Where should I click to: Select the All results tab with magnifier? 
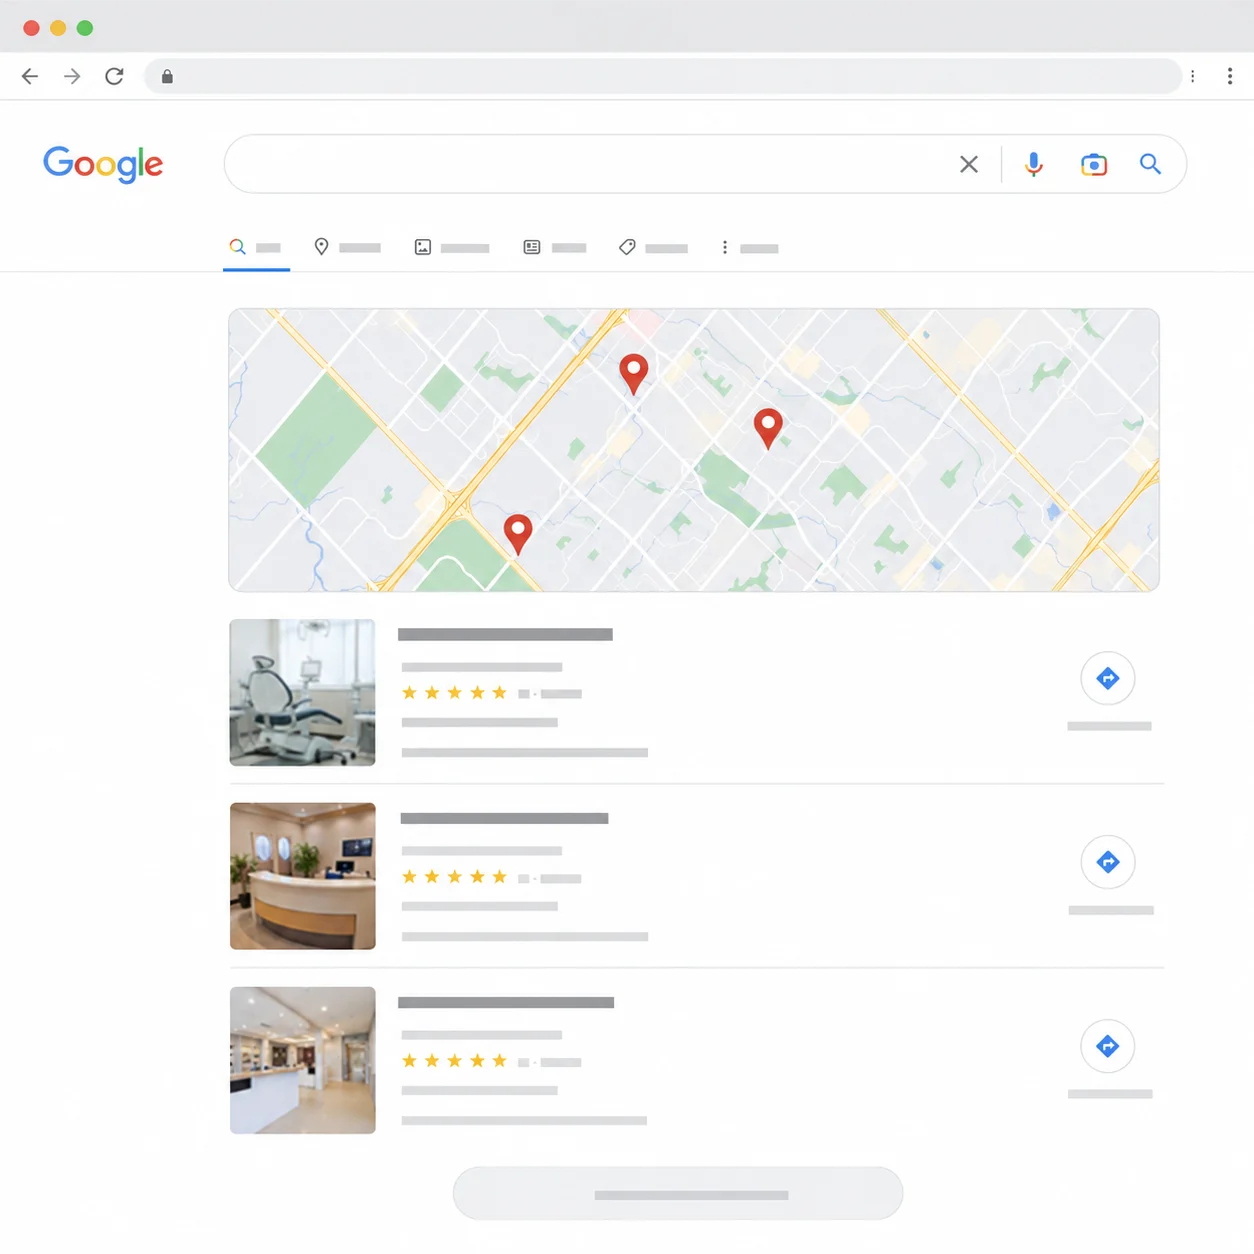point(256,247)
